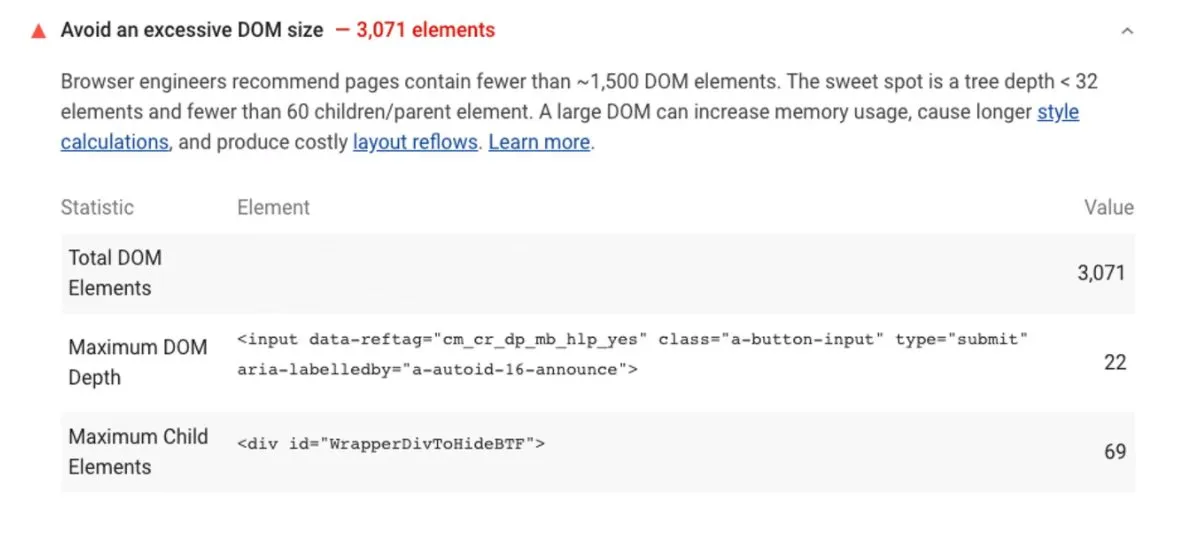The width and height of the screenshot is (1195, 545).
Task: Click the Element column header
Action: [274, 207]
